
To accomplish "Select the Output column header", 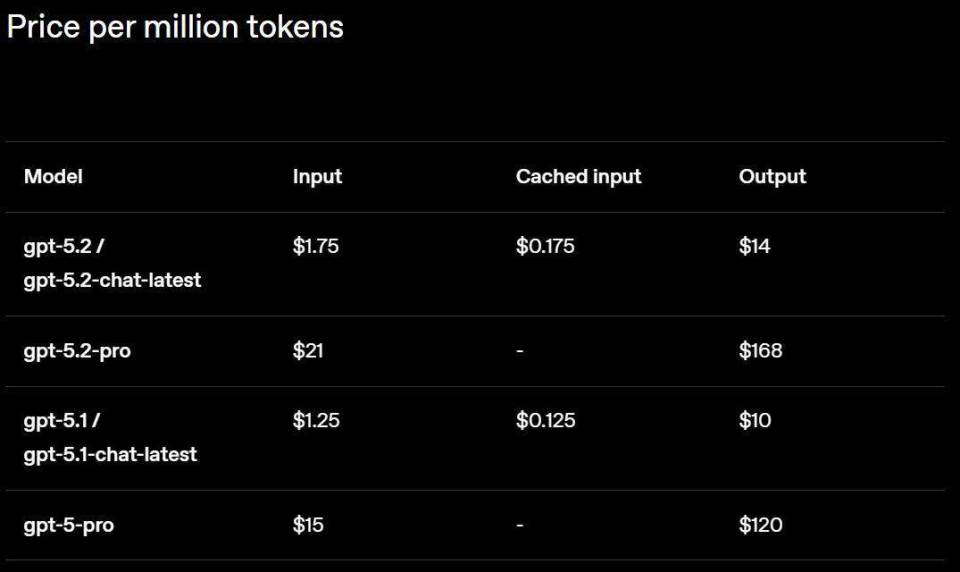I will pyautogui.click(x=772, y=177).
